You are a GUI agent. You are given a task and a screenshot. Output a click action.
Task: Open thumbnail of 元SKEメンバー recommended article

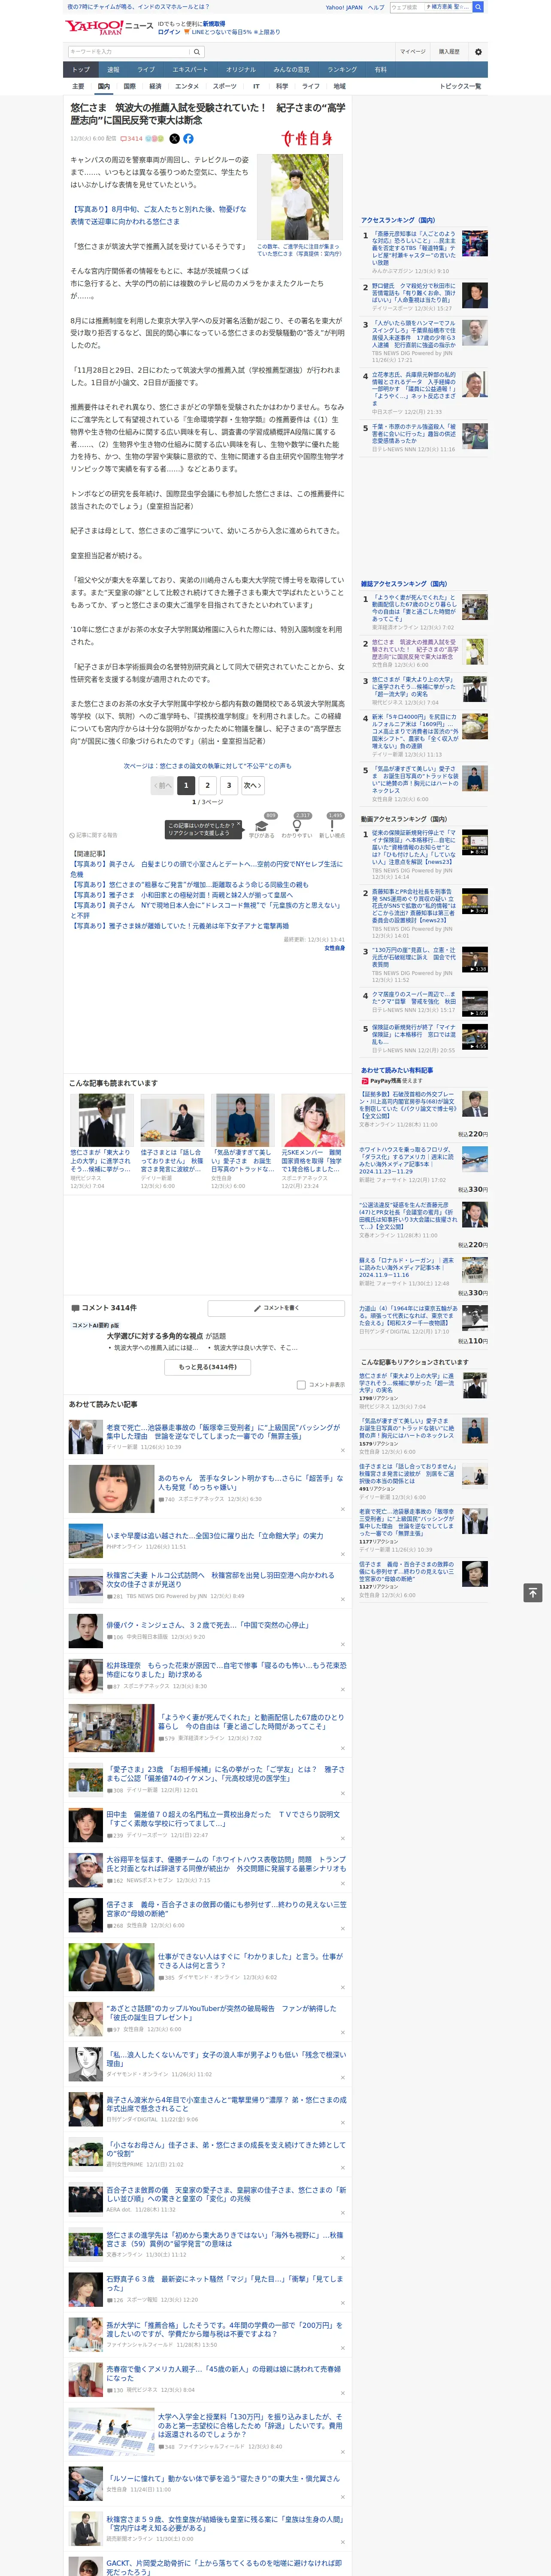(313, 1120)
